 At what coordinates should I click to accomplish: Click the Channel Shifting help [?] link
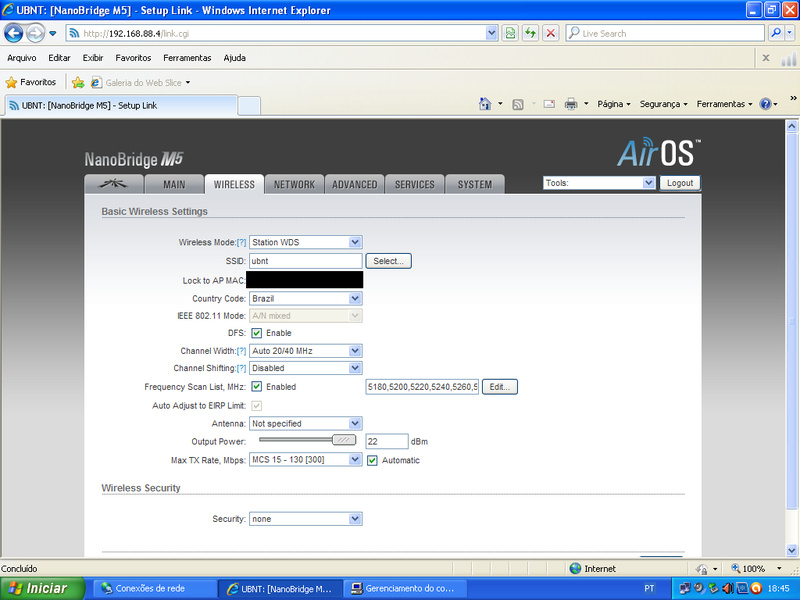pos(241,369)
